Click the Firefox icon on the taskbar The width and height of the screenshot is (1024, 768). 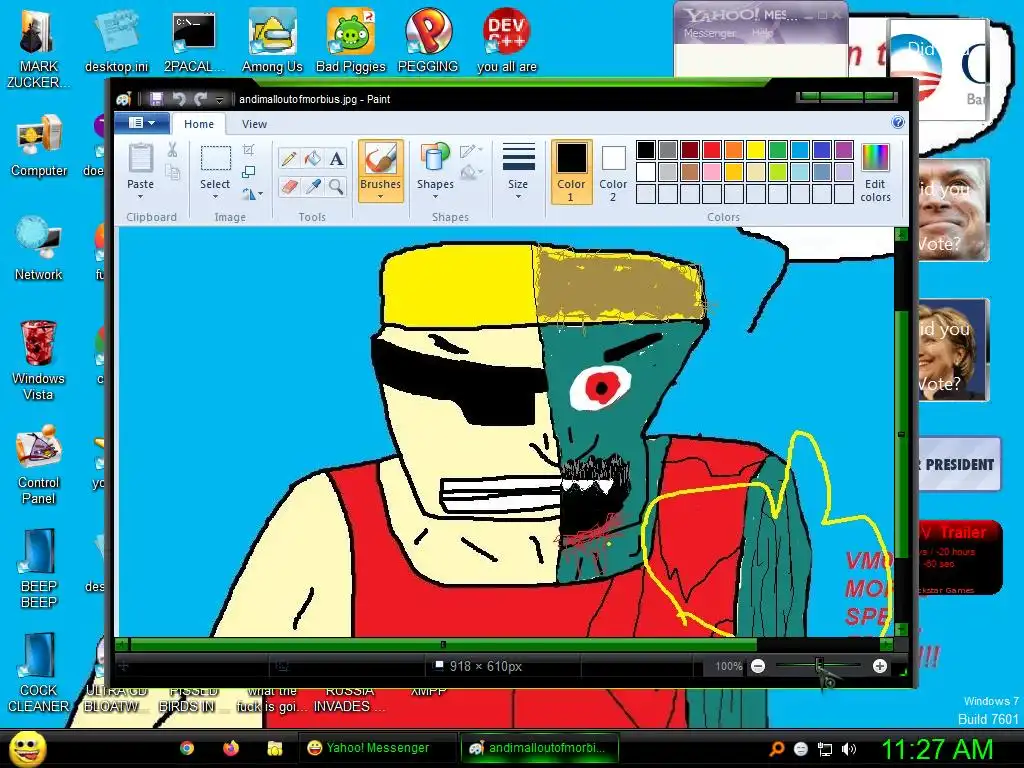tap(231, 748)
